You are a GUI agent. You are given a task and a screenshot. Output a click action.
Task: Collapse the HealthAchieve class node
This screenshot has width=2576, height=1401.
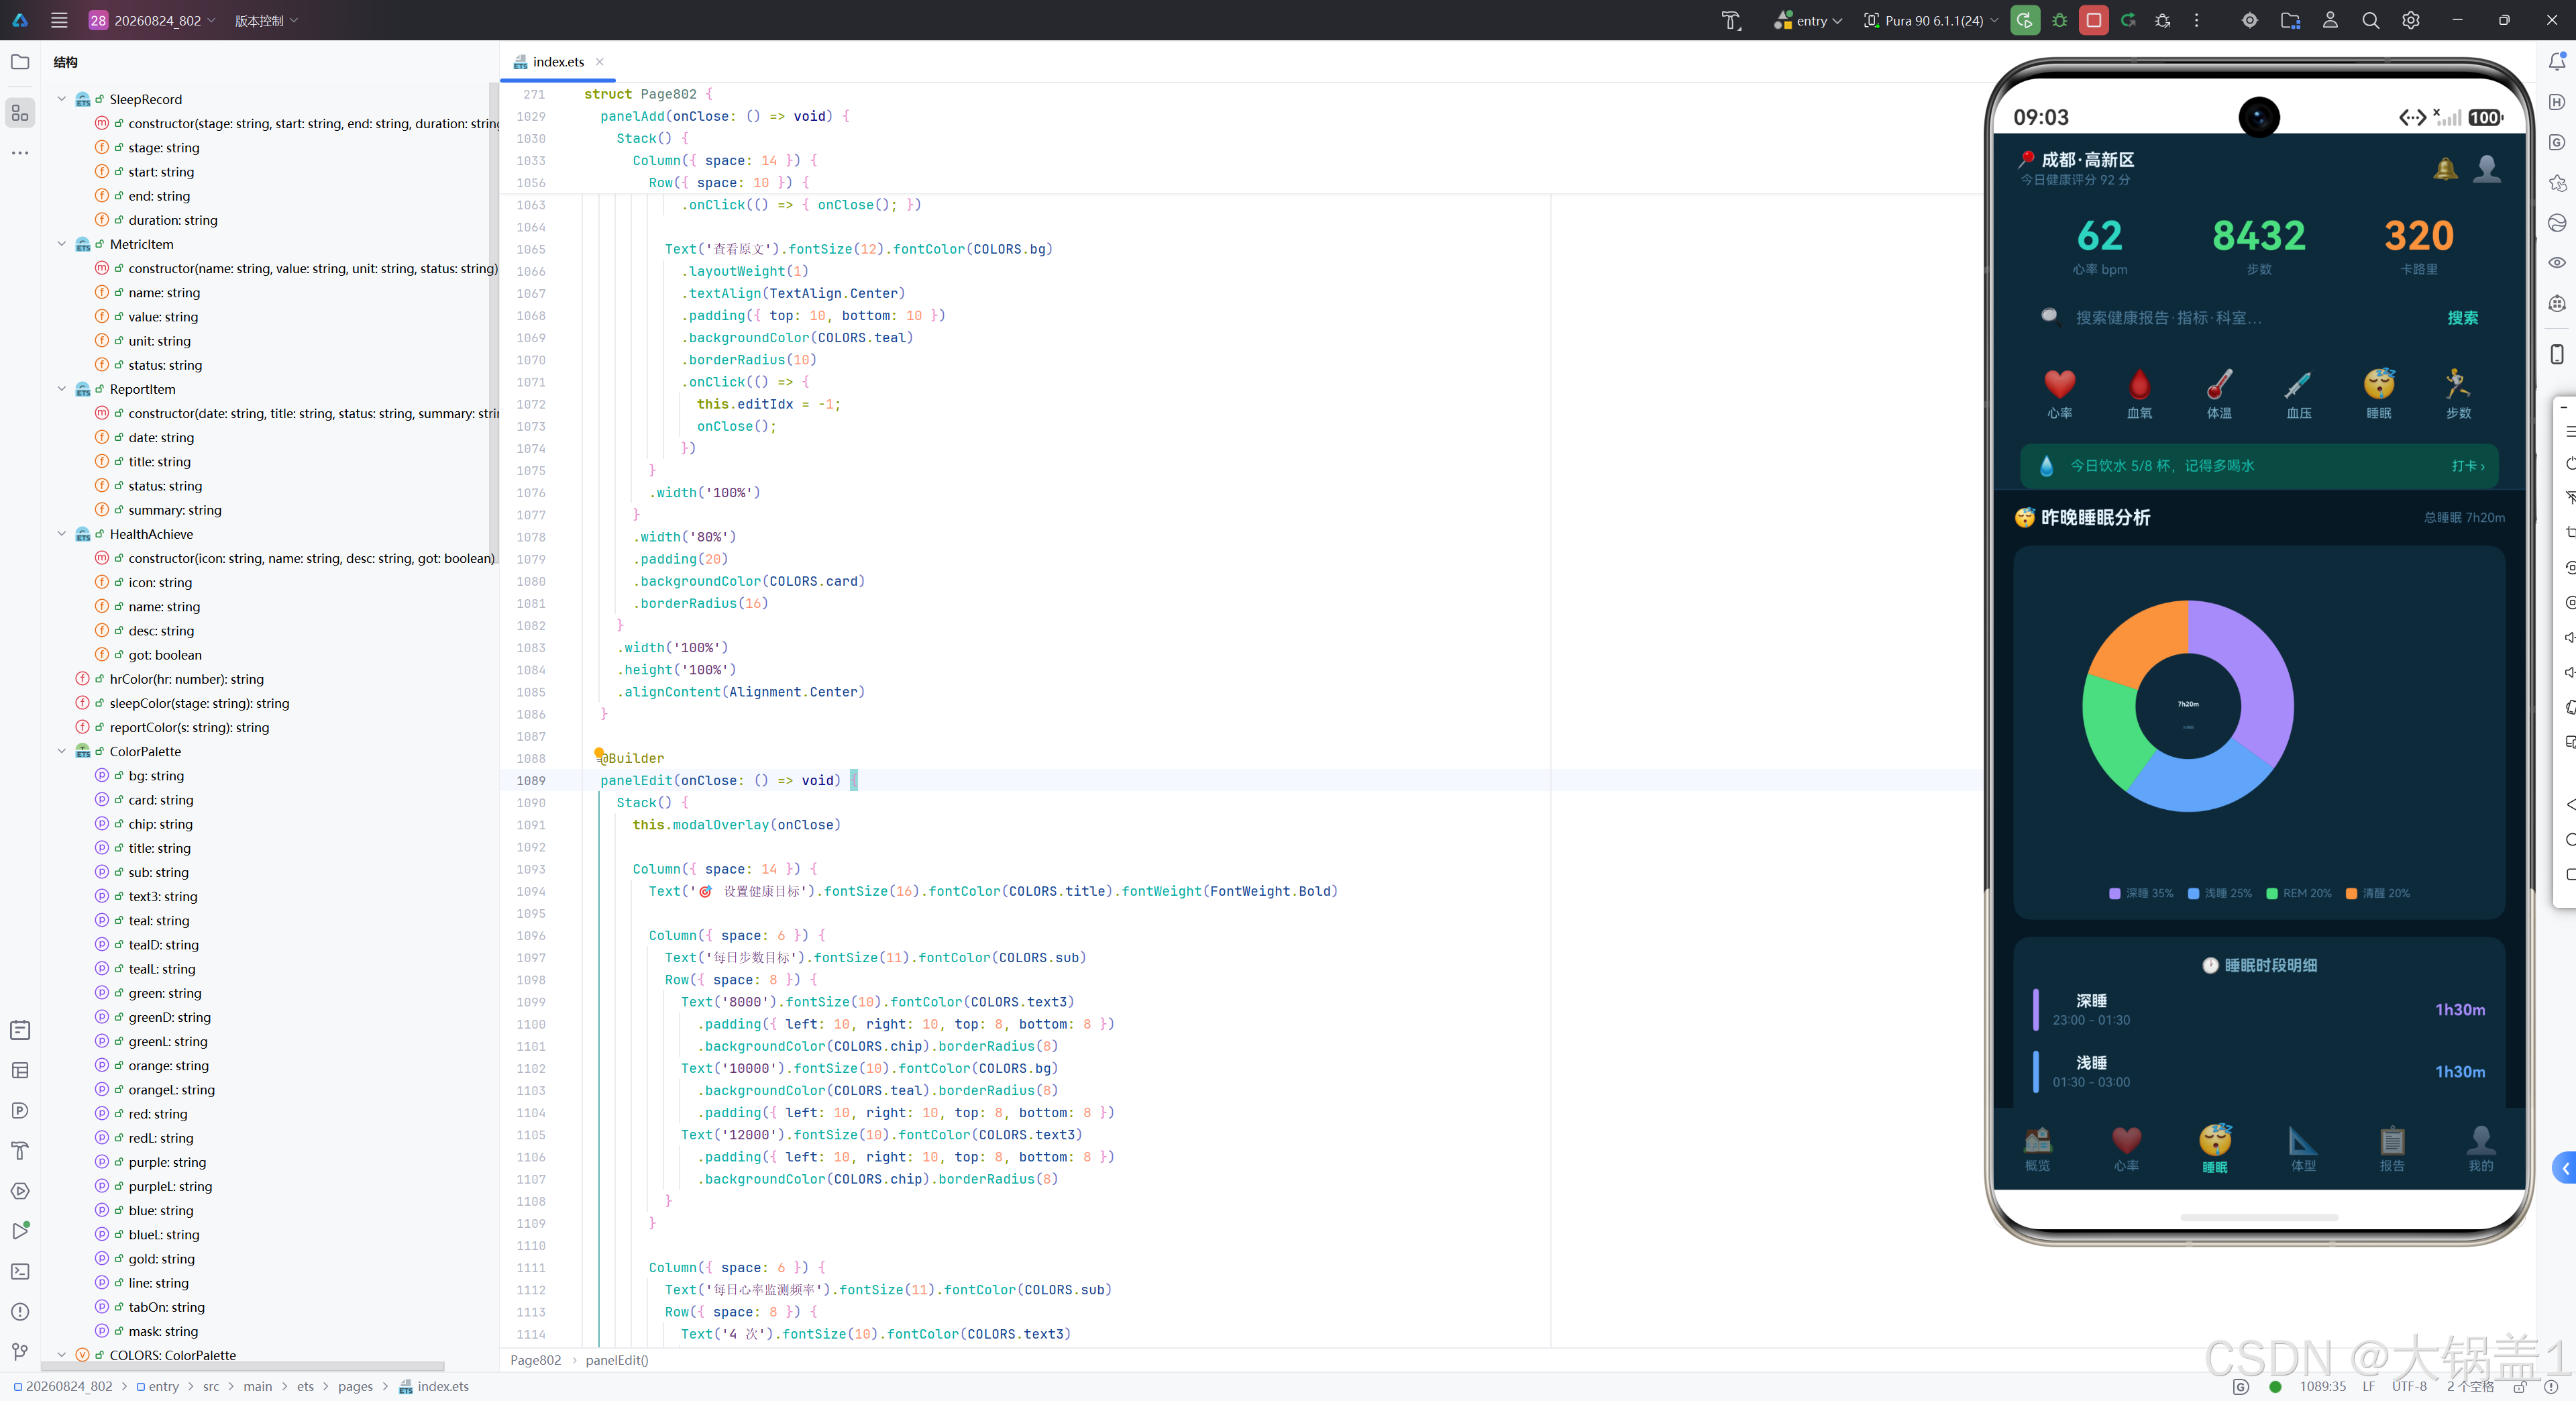(x=62, y=534)
